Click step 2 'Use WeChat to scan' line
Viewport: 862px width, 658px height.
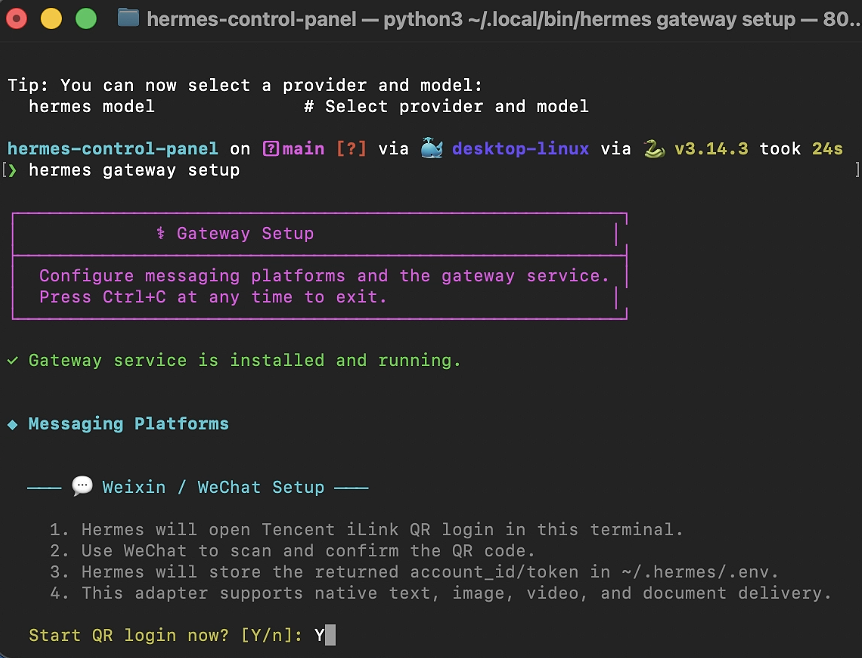click(292, 551)
